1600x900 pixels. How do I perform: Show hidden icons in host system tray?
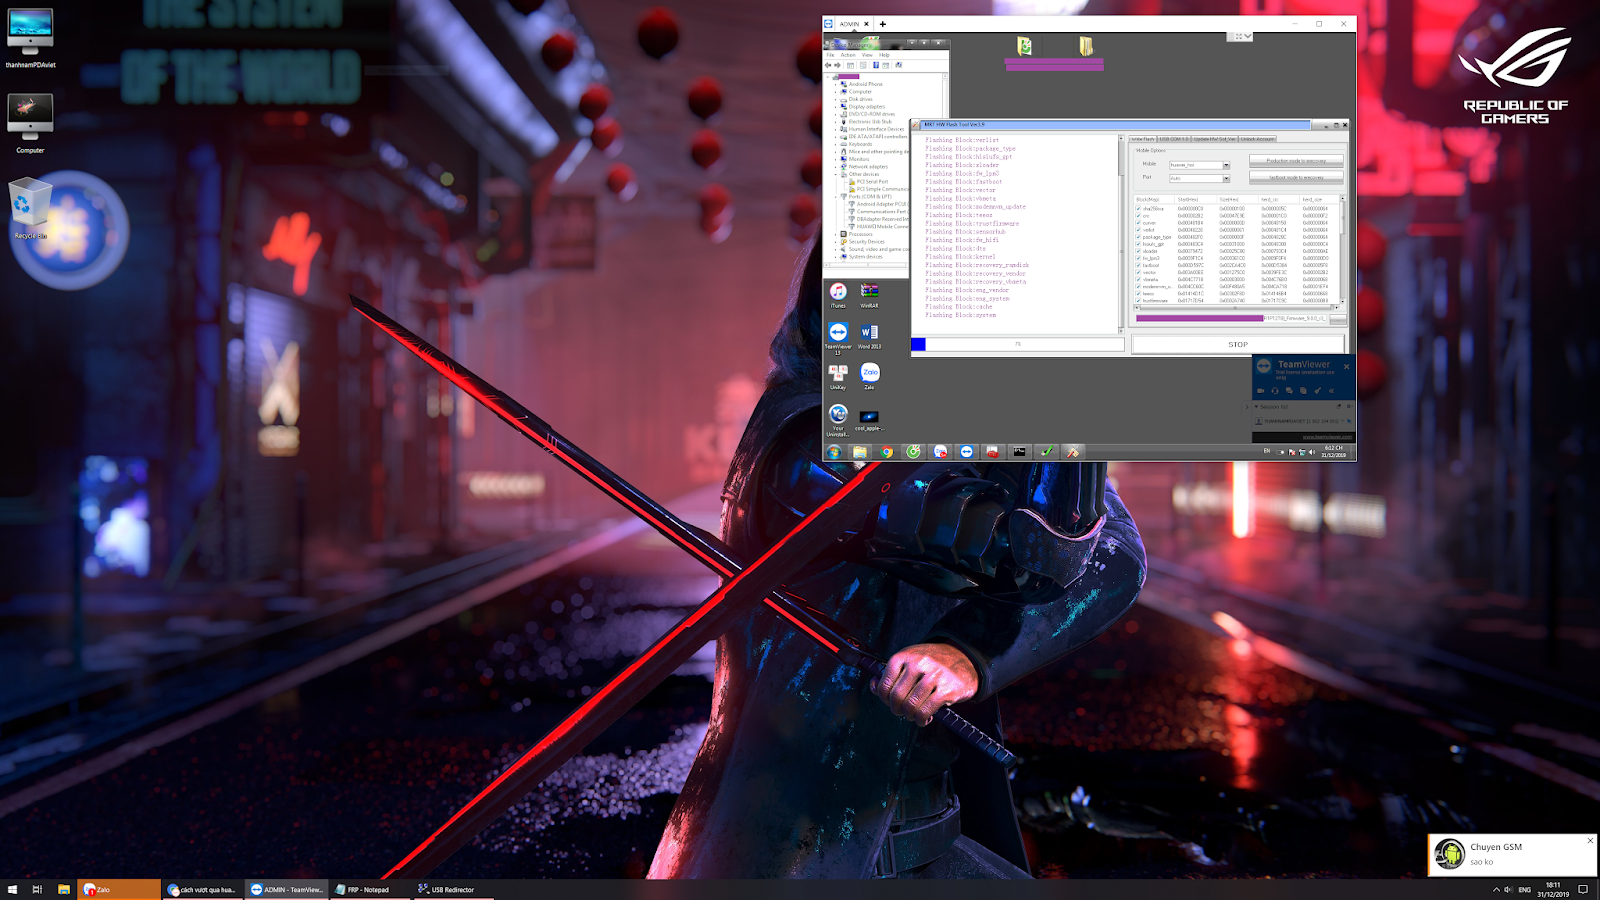(x=1496, y=889)
